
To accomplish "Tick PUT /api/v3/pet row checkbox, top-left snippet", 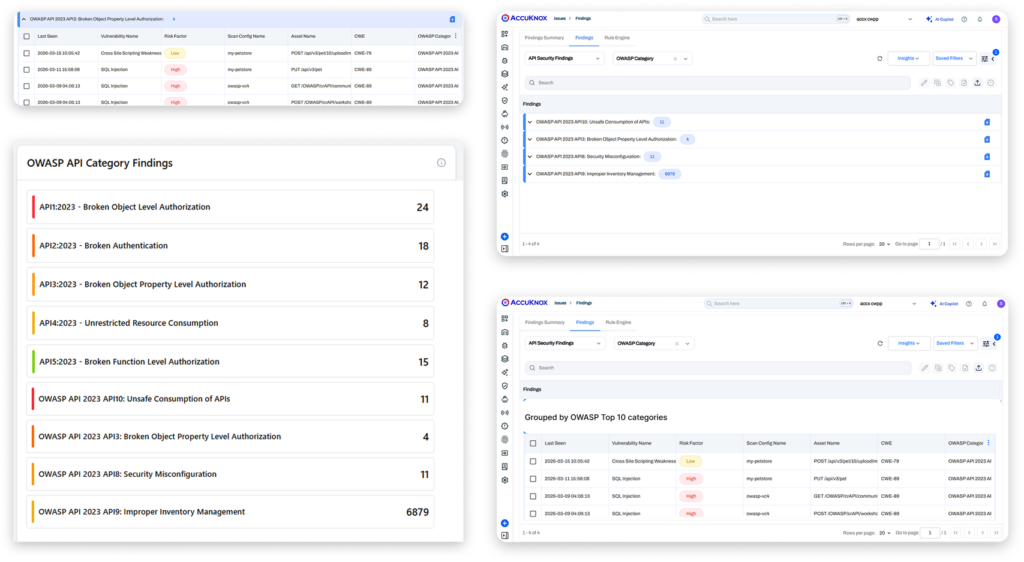I will coord(27,69).
